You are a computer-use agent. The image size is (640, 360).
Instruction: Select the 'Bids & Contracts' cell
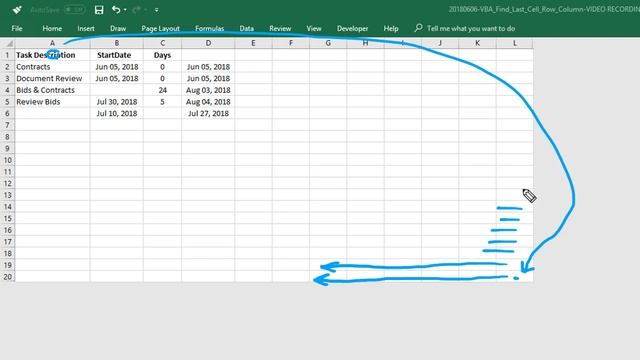point(52,90)
